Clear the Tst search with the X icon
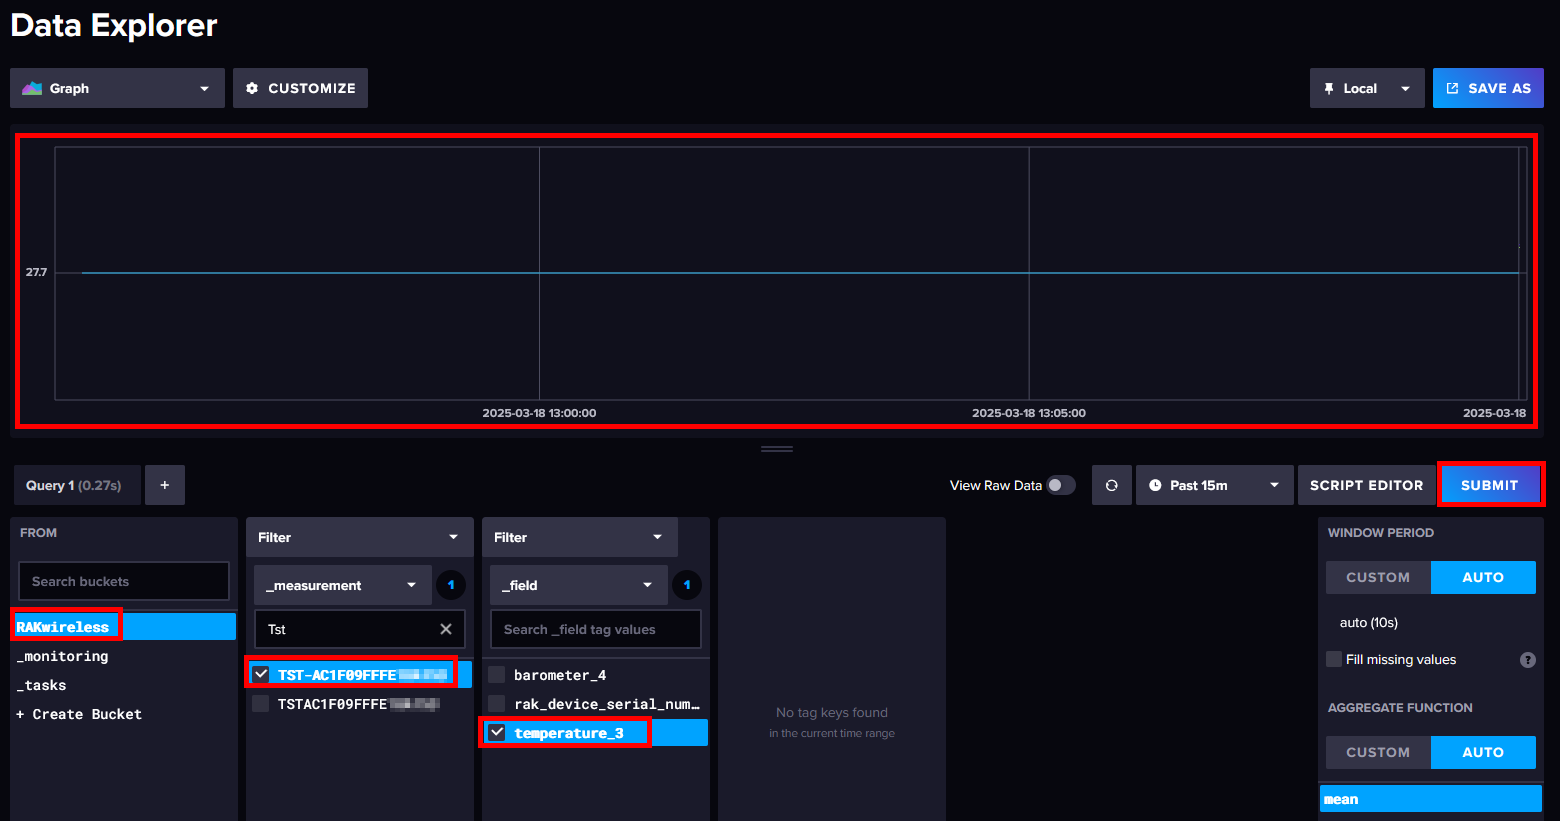The width and height of the screenshot is (1560, 821). tap(446, 629)
